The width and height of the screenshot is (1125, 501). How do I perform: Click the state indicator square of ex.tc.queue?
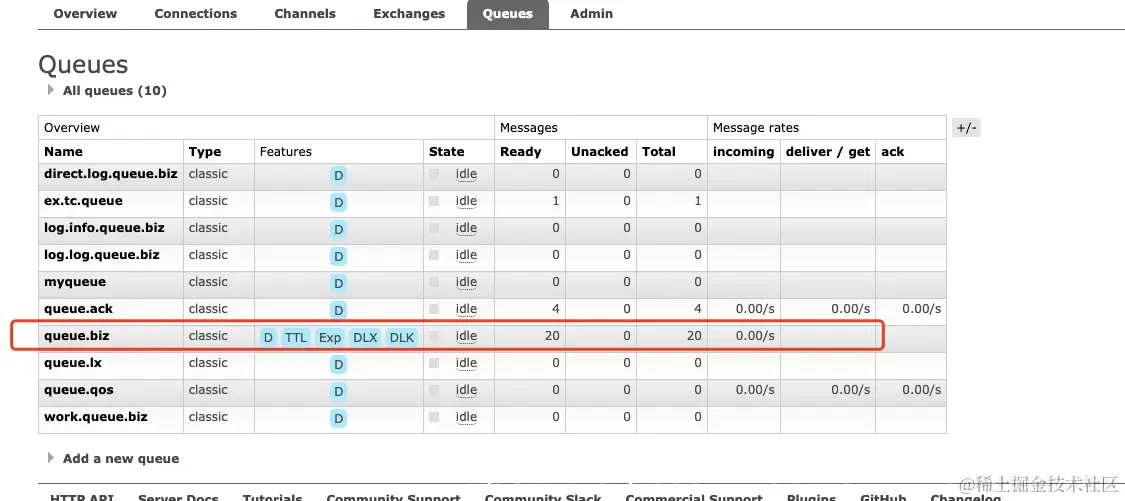pos(434,201)
